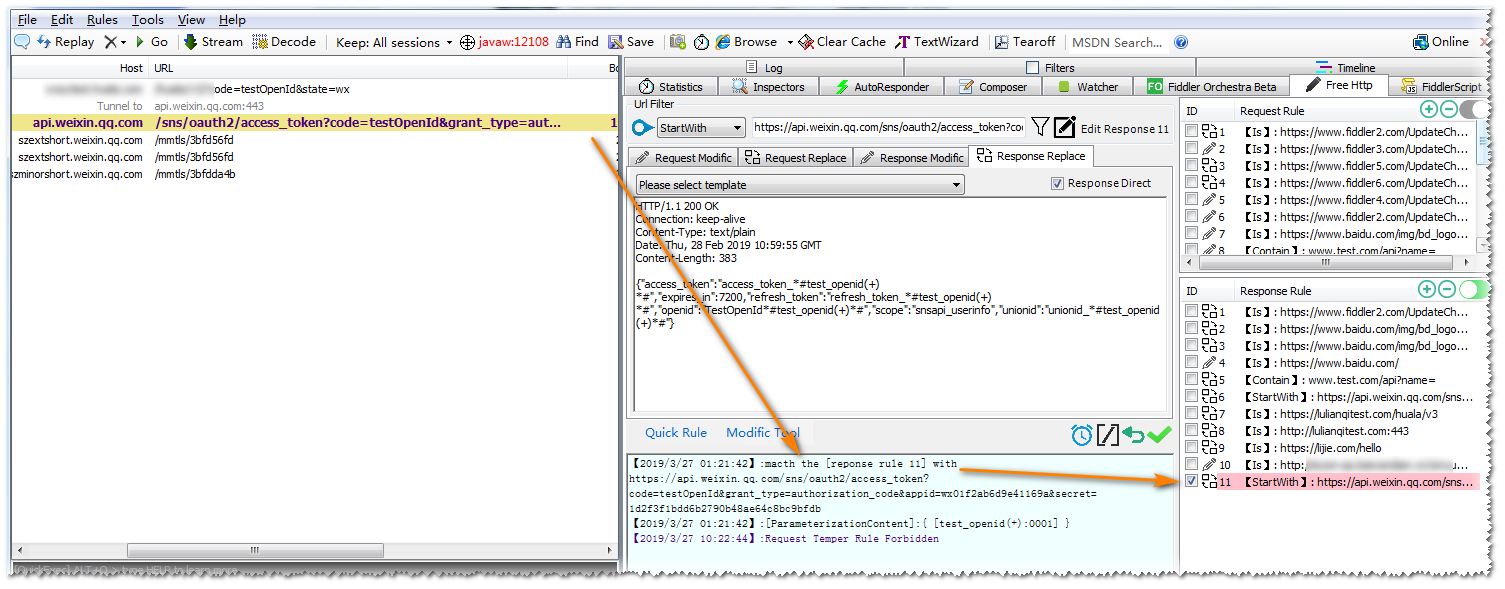
Task: Click the alarm clock delay icon
Action: (1081, 435)
